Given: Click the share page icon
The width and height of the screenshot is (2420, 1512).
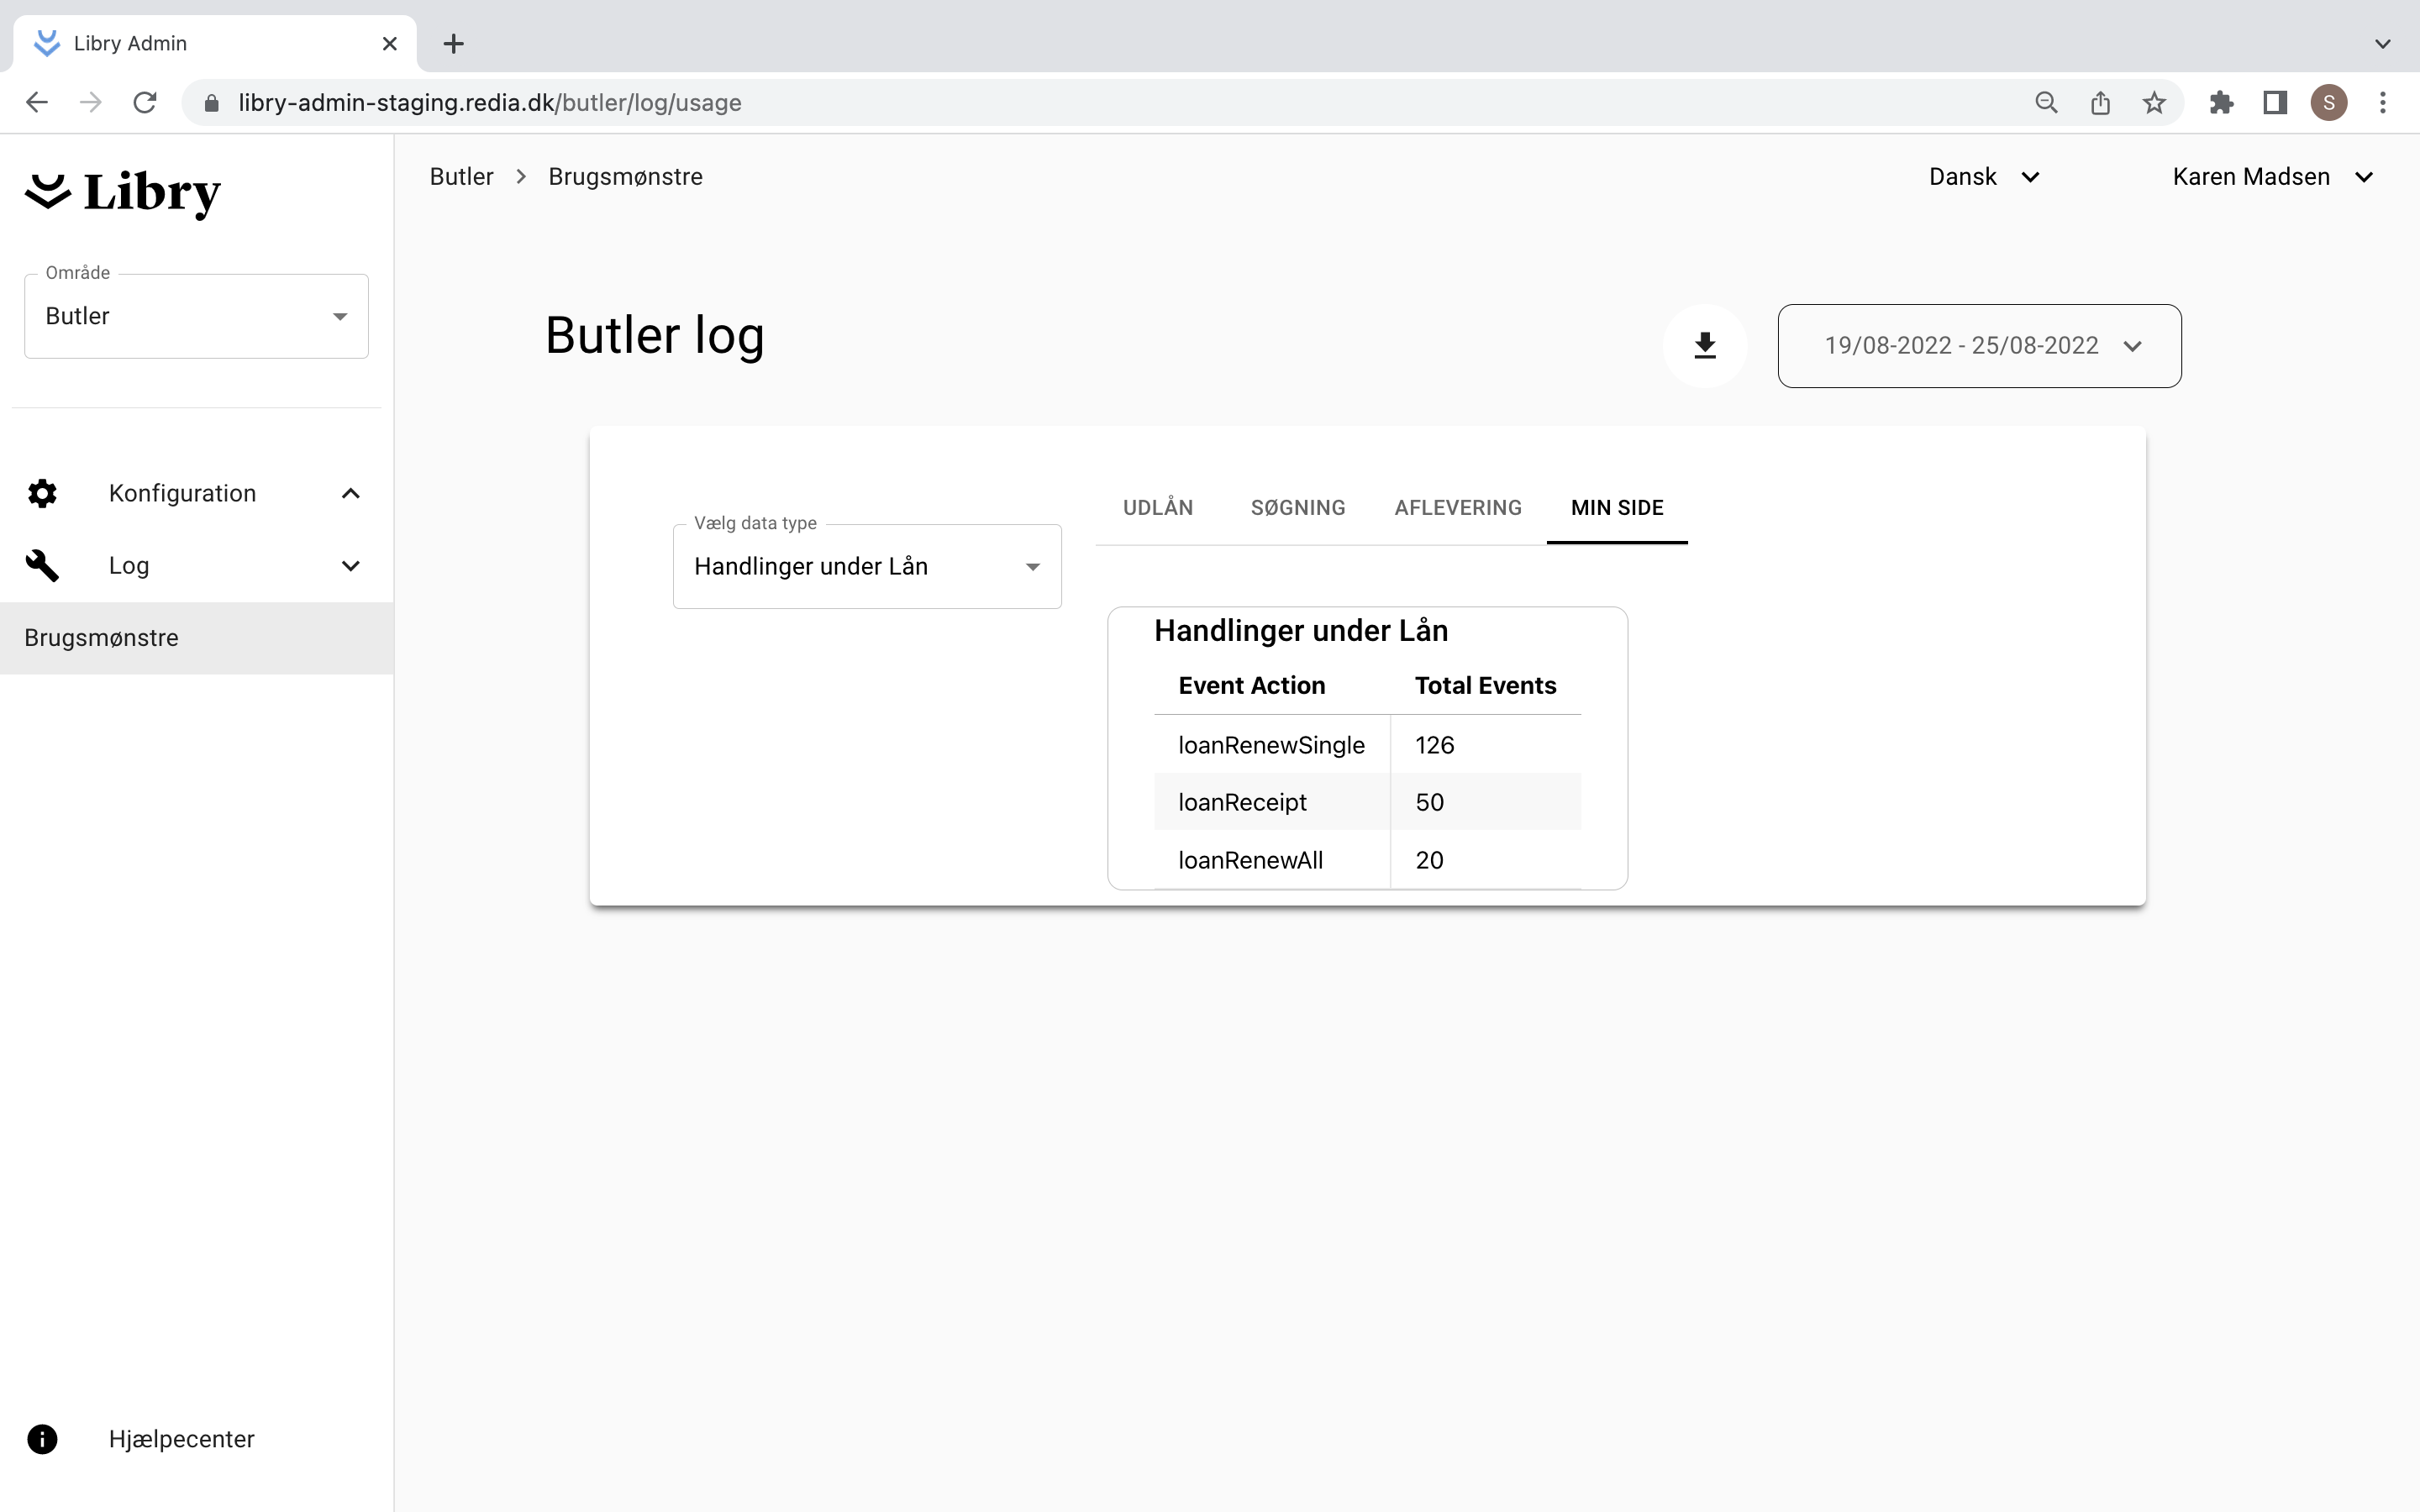Looking at the screenshot, I should pyautogui.click(x=2100, y=103).
